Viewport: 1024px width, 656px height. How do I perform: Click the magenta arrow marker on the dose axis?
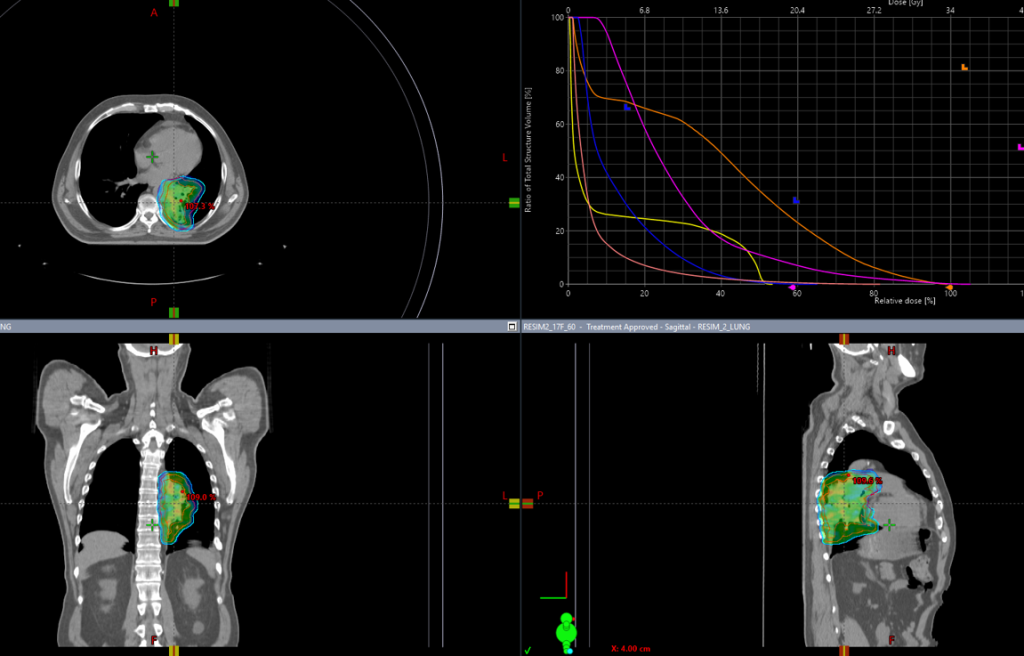coord(792,288)
